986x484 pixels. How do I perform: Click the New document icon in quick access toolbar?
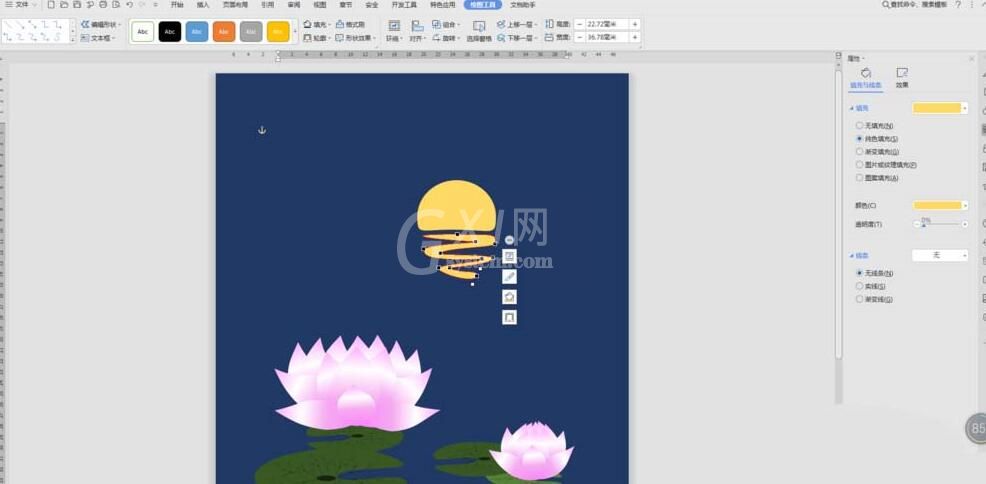click(x=52, y=4)
